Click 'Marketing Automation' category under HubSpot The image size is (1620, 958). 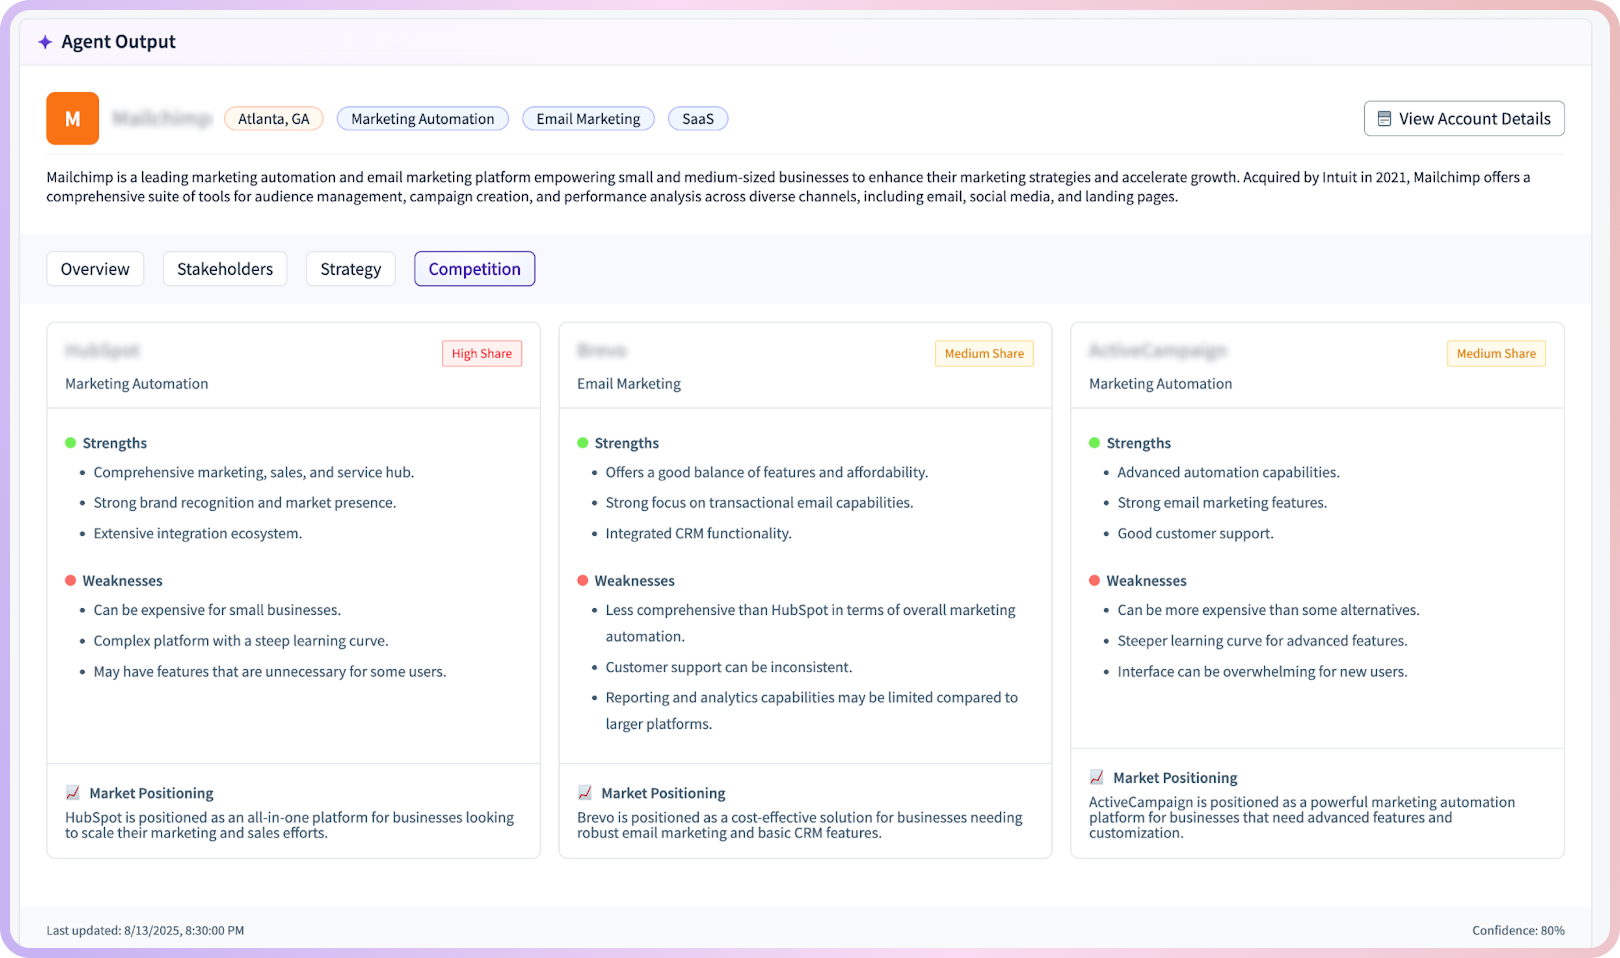pos(137,384)
